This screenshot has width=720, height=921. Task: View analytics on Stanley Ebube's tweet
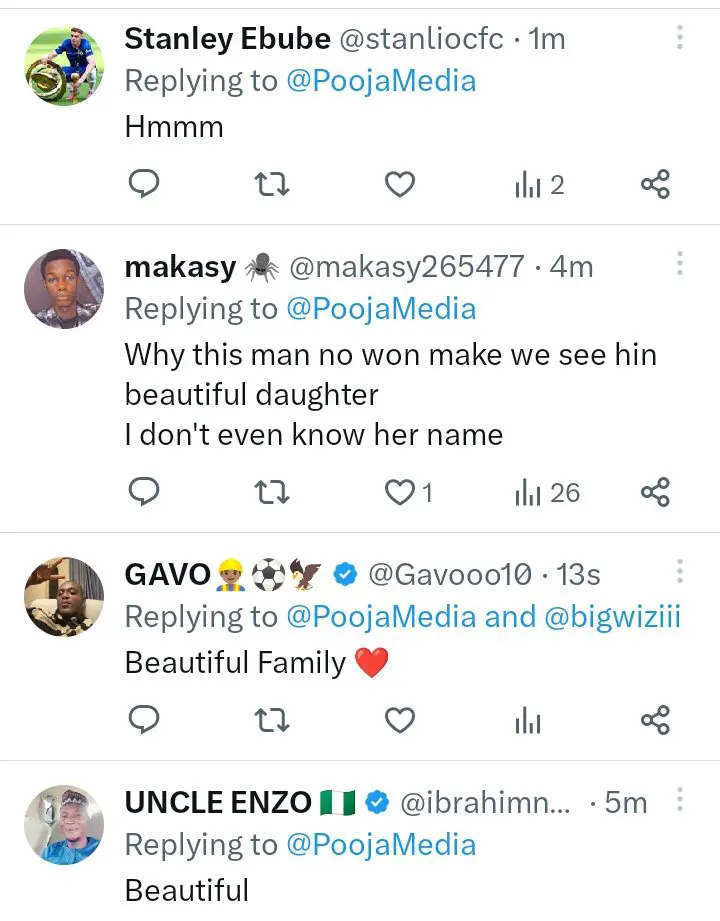[539, 185]
